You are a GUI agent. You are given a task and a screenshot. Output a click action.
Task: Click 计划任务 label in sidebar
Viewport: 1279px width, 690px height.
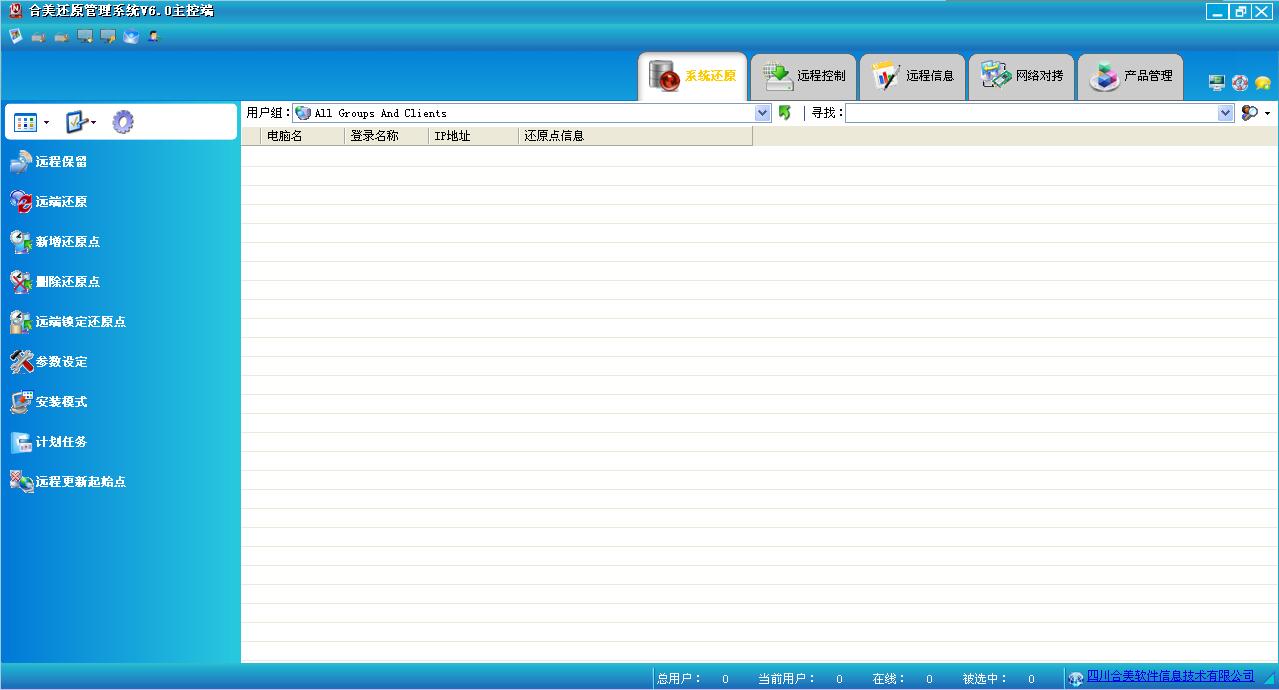pos(62,442)
